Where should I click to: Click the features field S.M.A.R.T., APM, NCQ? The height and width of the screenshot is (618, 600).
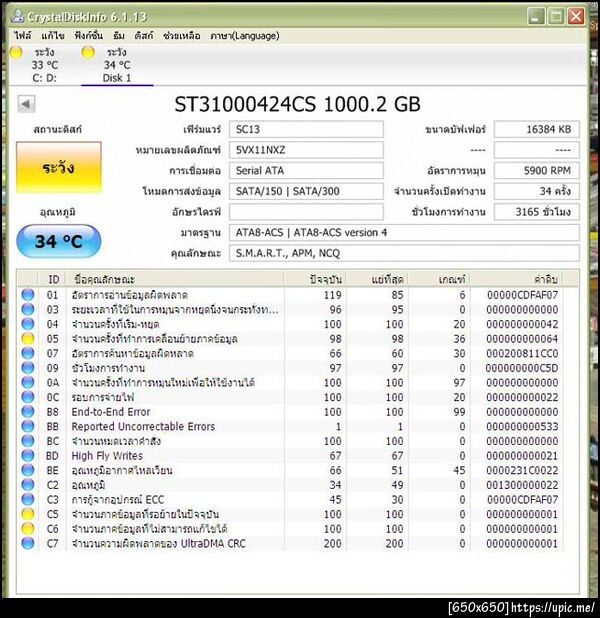click(x=404, y=253)
